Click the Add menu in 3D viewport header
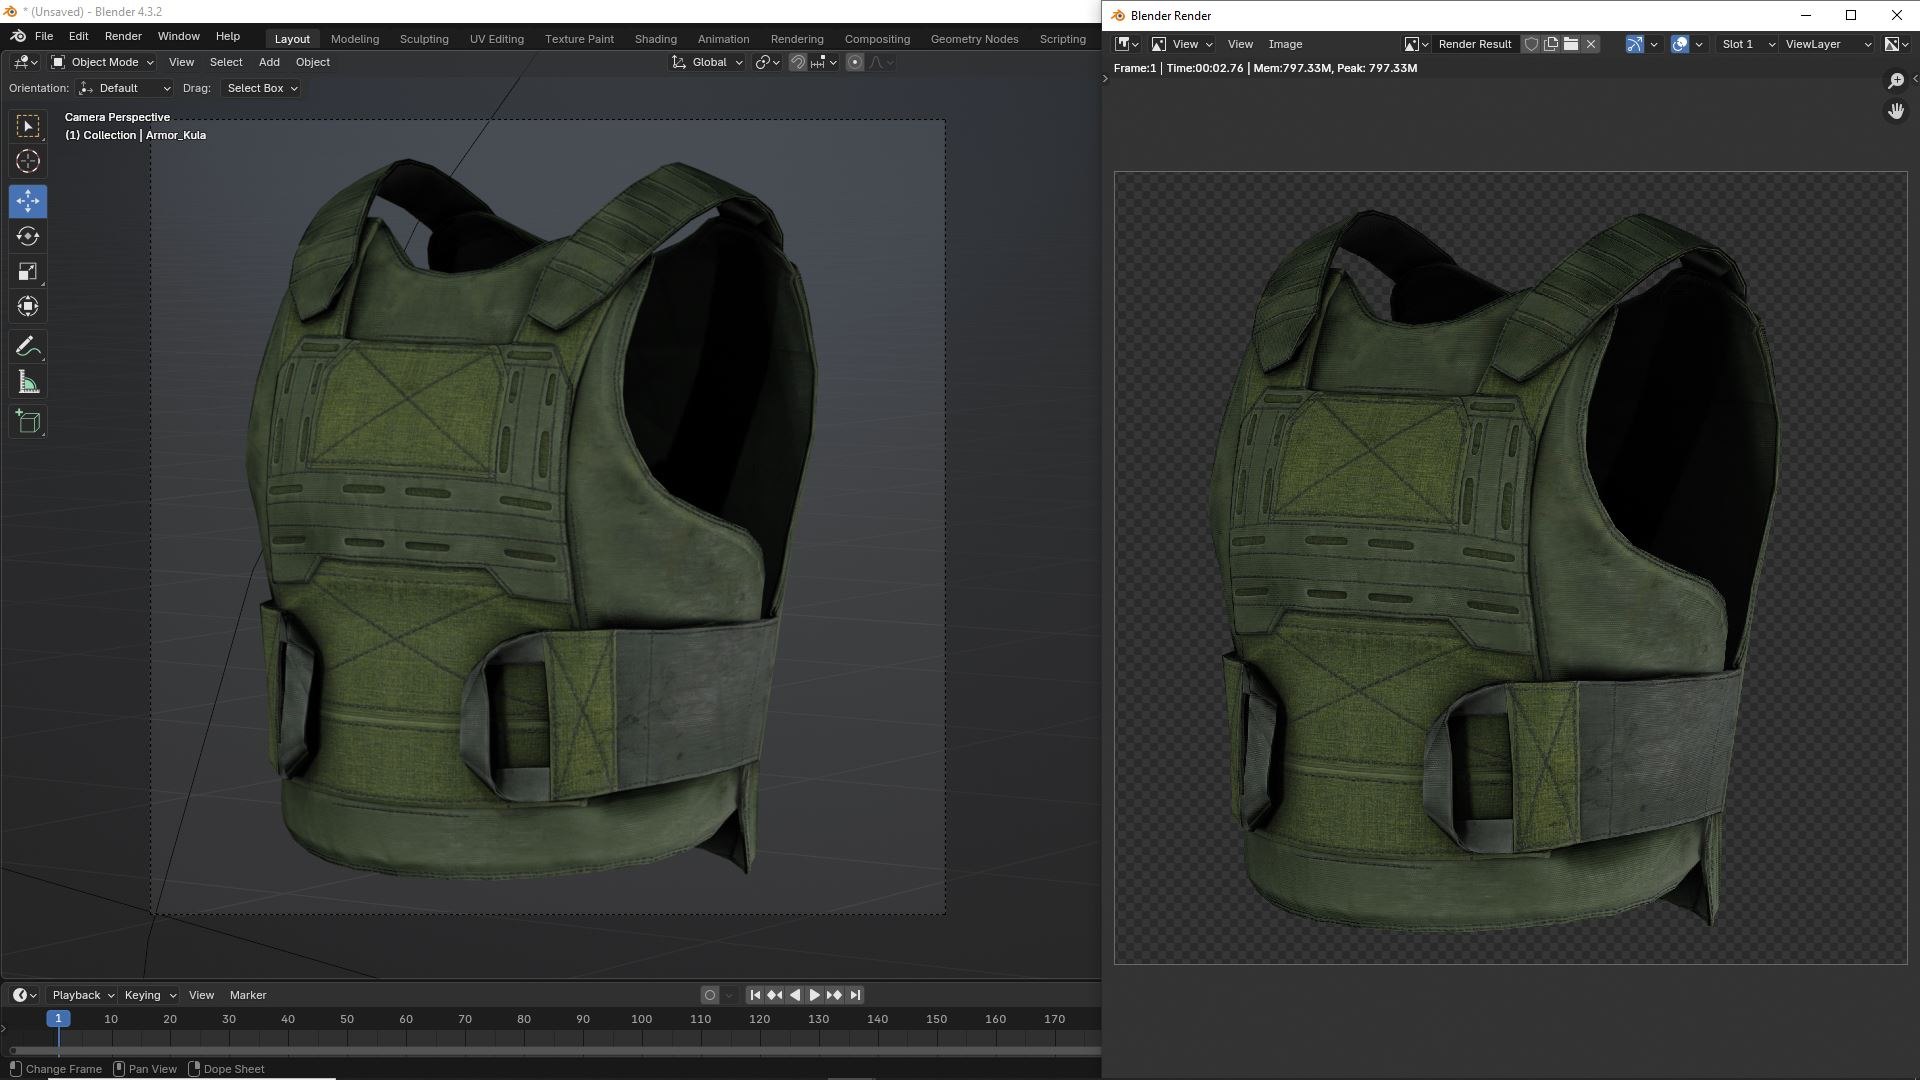This screenshot has width=1920, height=1080. click(269, 62)
